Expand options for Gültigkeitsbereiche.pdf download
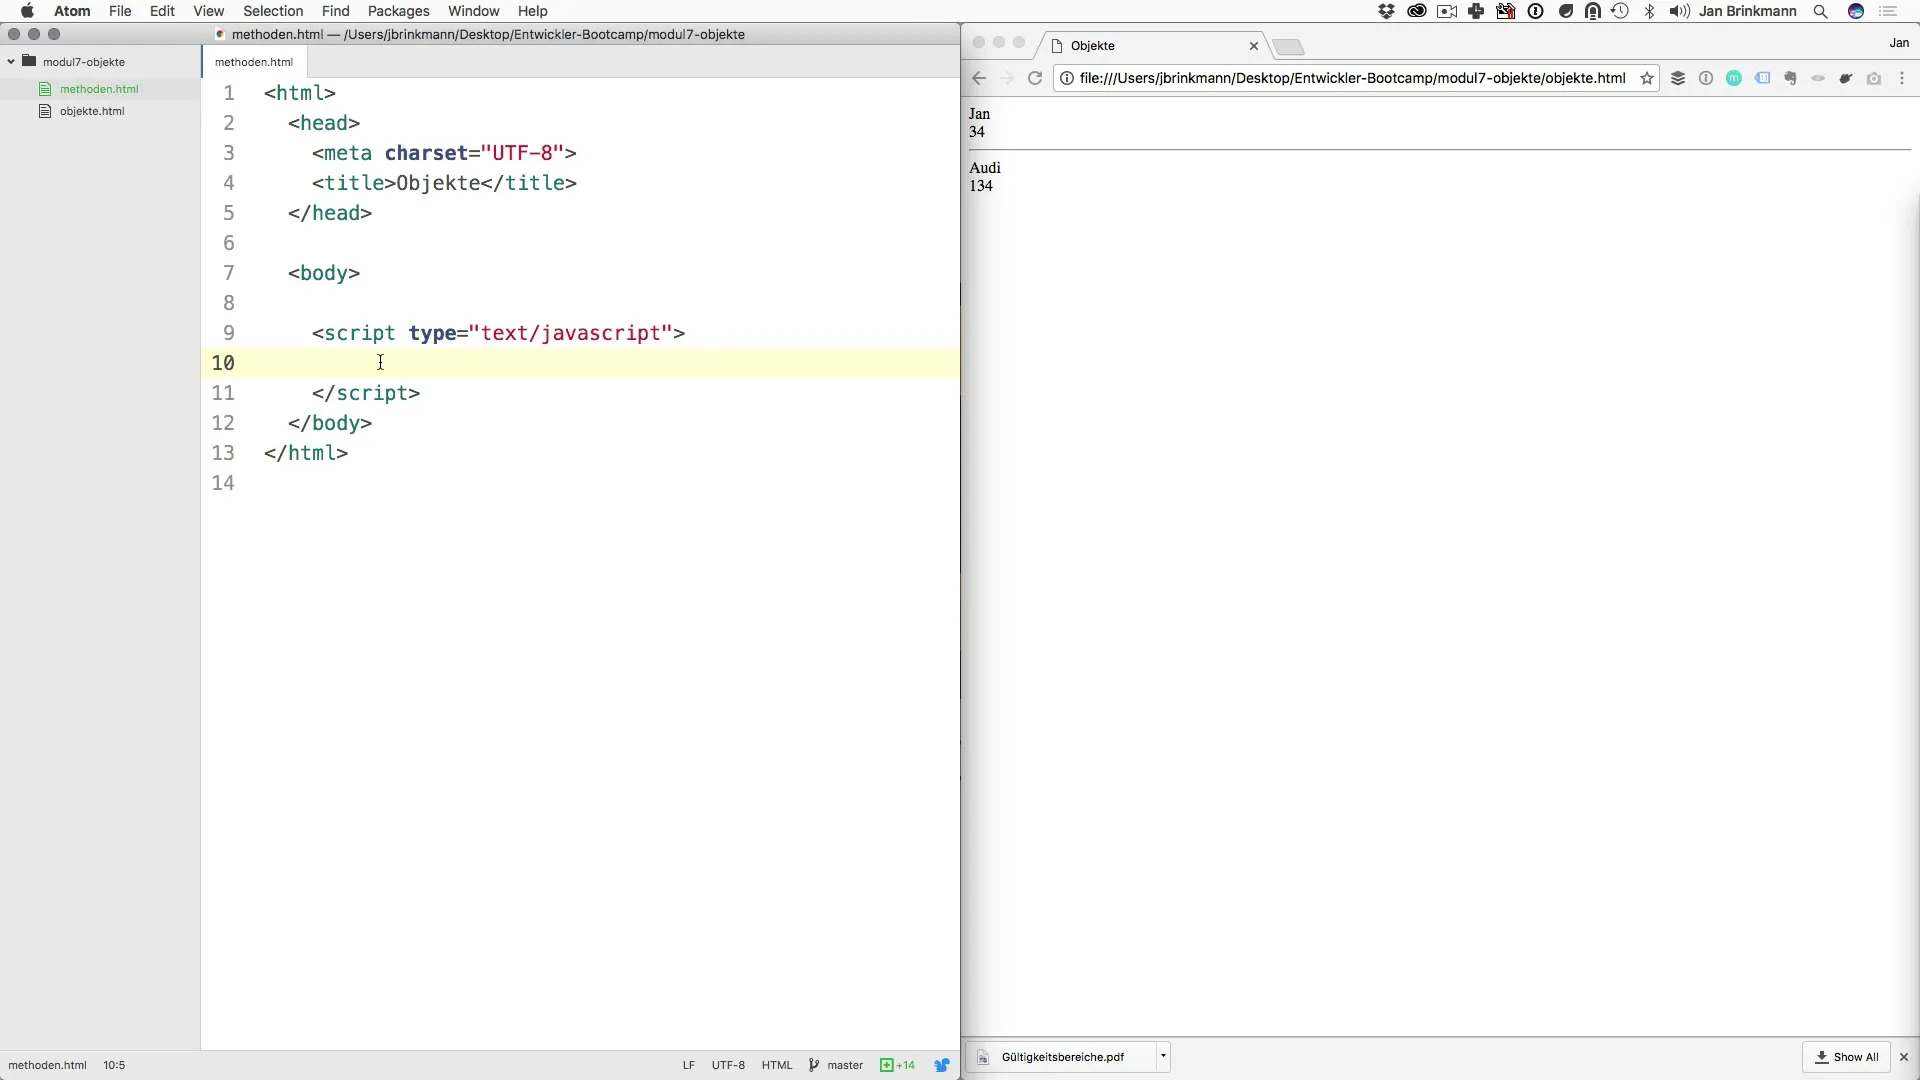The height and width of the screenshot is (1080, 1920). (x=1163, y=1056)
